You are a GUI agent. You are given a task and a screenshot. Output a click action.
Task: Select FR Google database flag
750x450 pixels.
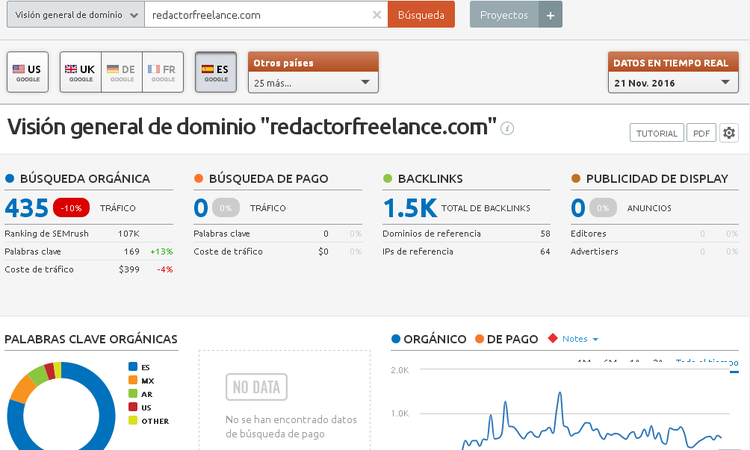tap(163, 72)
